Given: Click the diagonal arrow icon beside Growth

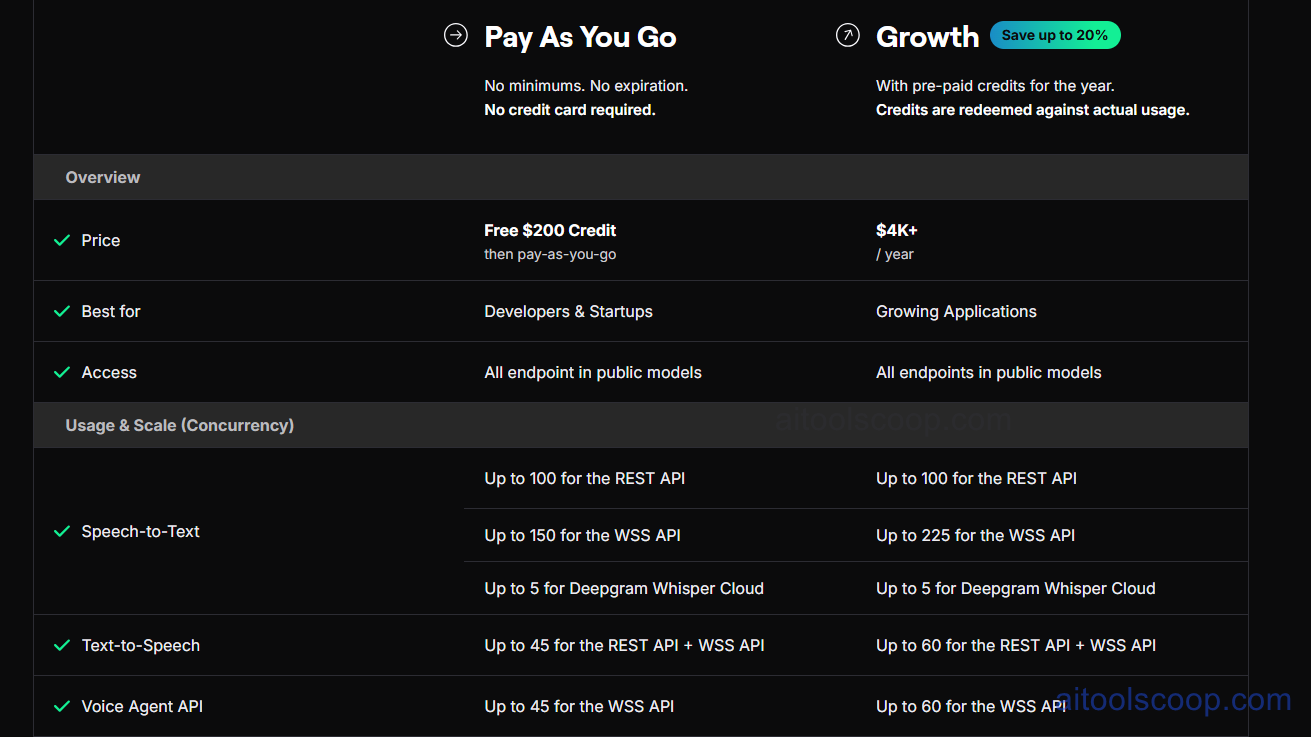Looking at the screenshot, I should (847, 34).
